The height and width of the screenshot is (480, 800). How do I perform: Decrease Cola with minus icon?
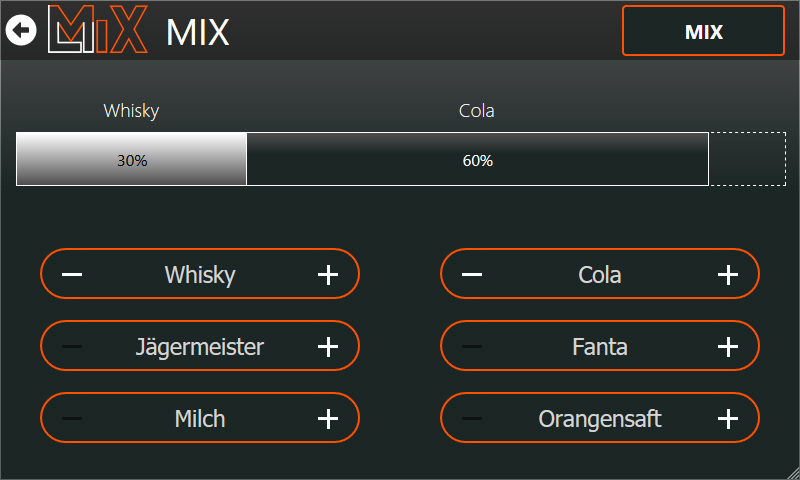pos(472,275)
